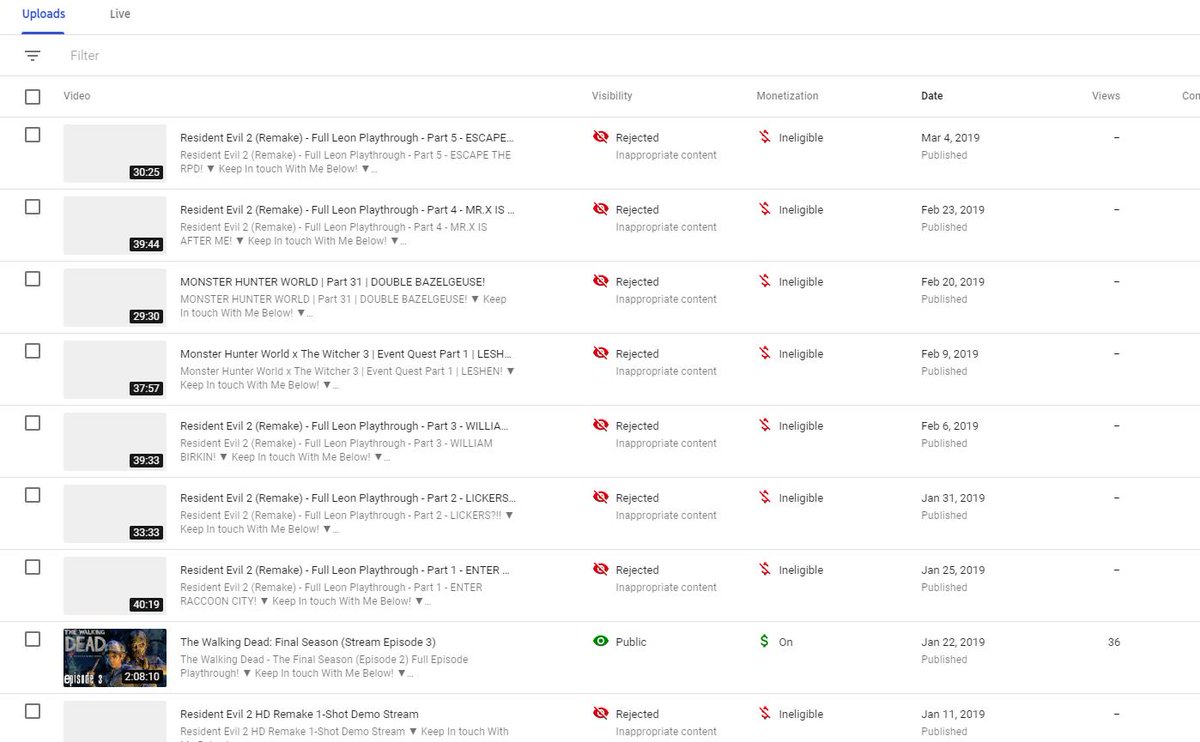Open Resident Evil 2 Part 4 MR.X title

pyautogui.click(x=348, y=210)
